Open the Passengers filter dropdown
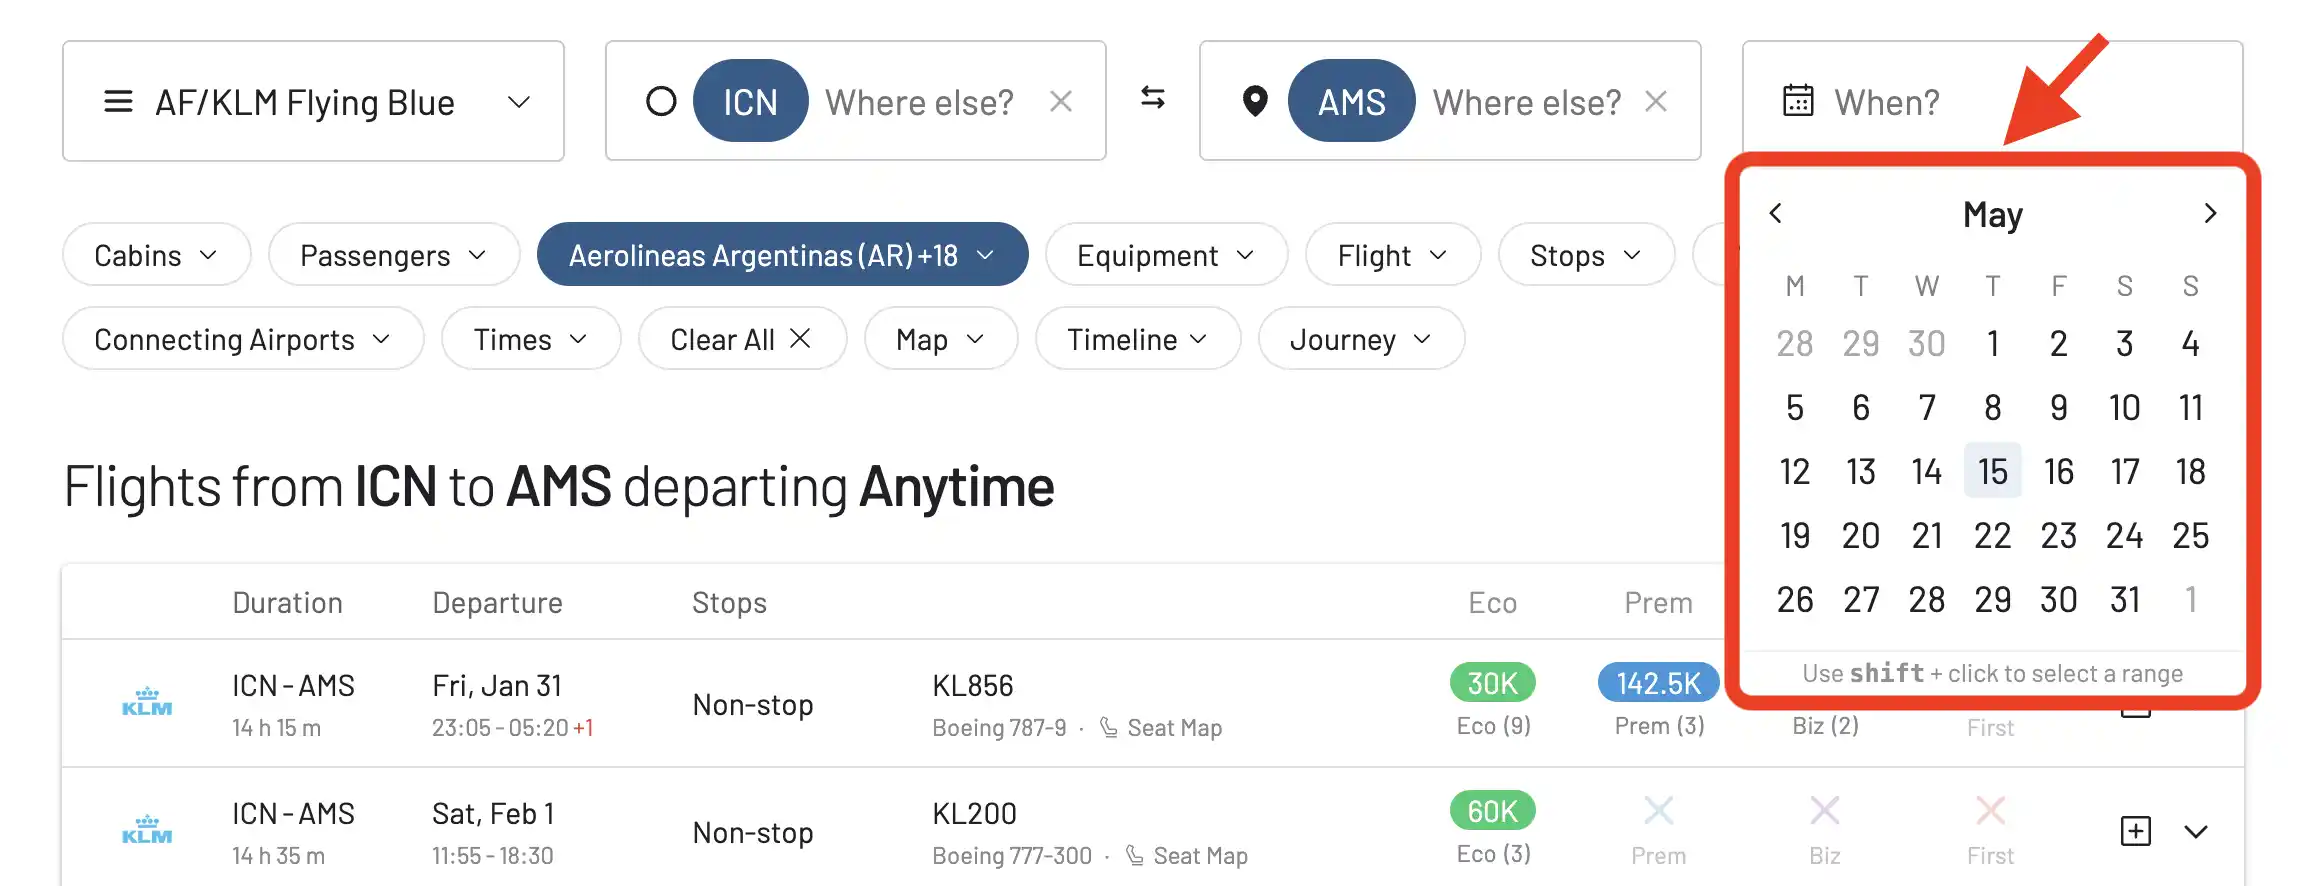 click(x=394, y=255)
